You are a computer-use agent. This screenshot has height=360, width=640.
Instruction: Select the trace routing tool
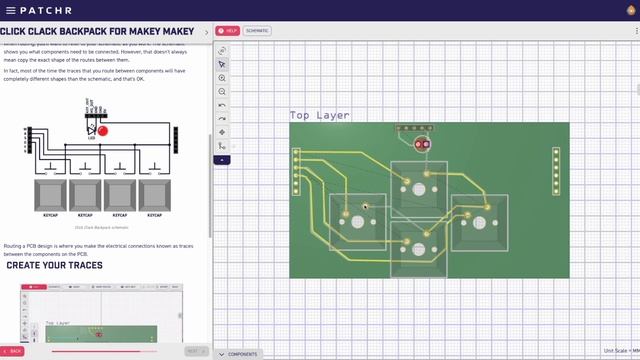tap(222, 146)
